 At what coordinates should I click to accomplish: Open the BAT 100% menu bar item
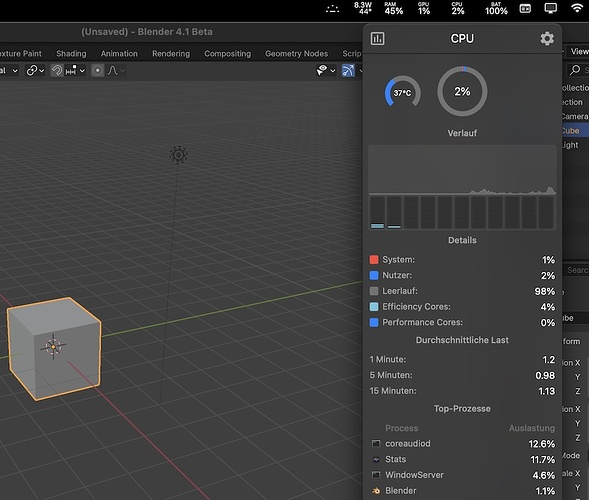pos(496,8)
